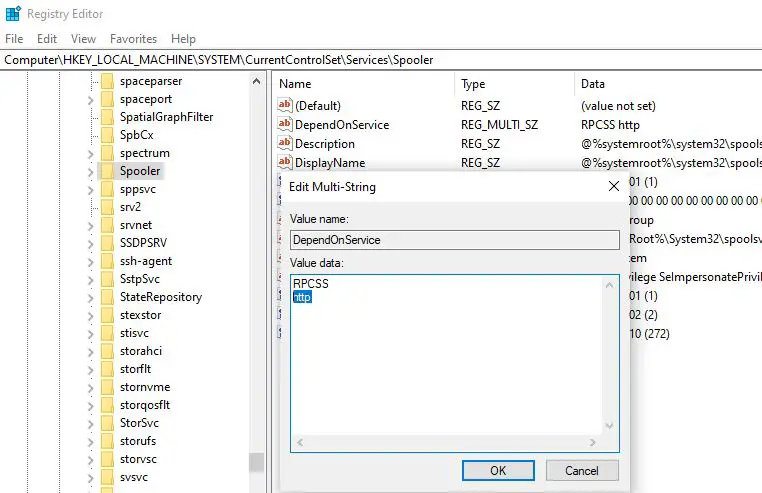Select the storufs tree key
762x493 pixels.
138,441
